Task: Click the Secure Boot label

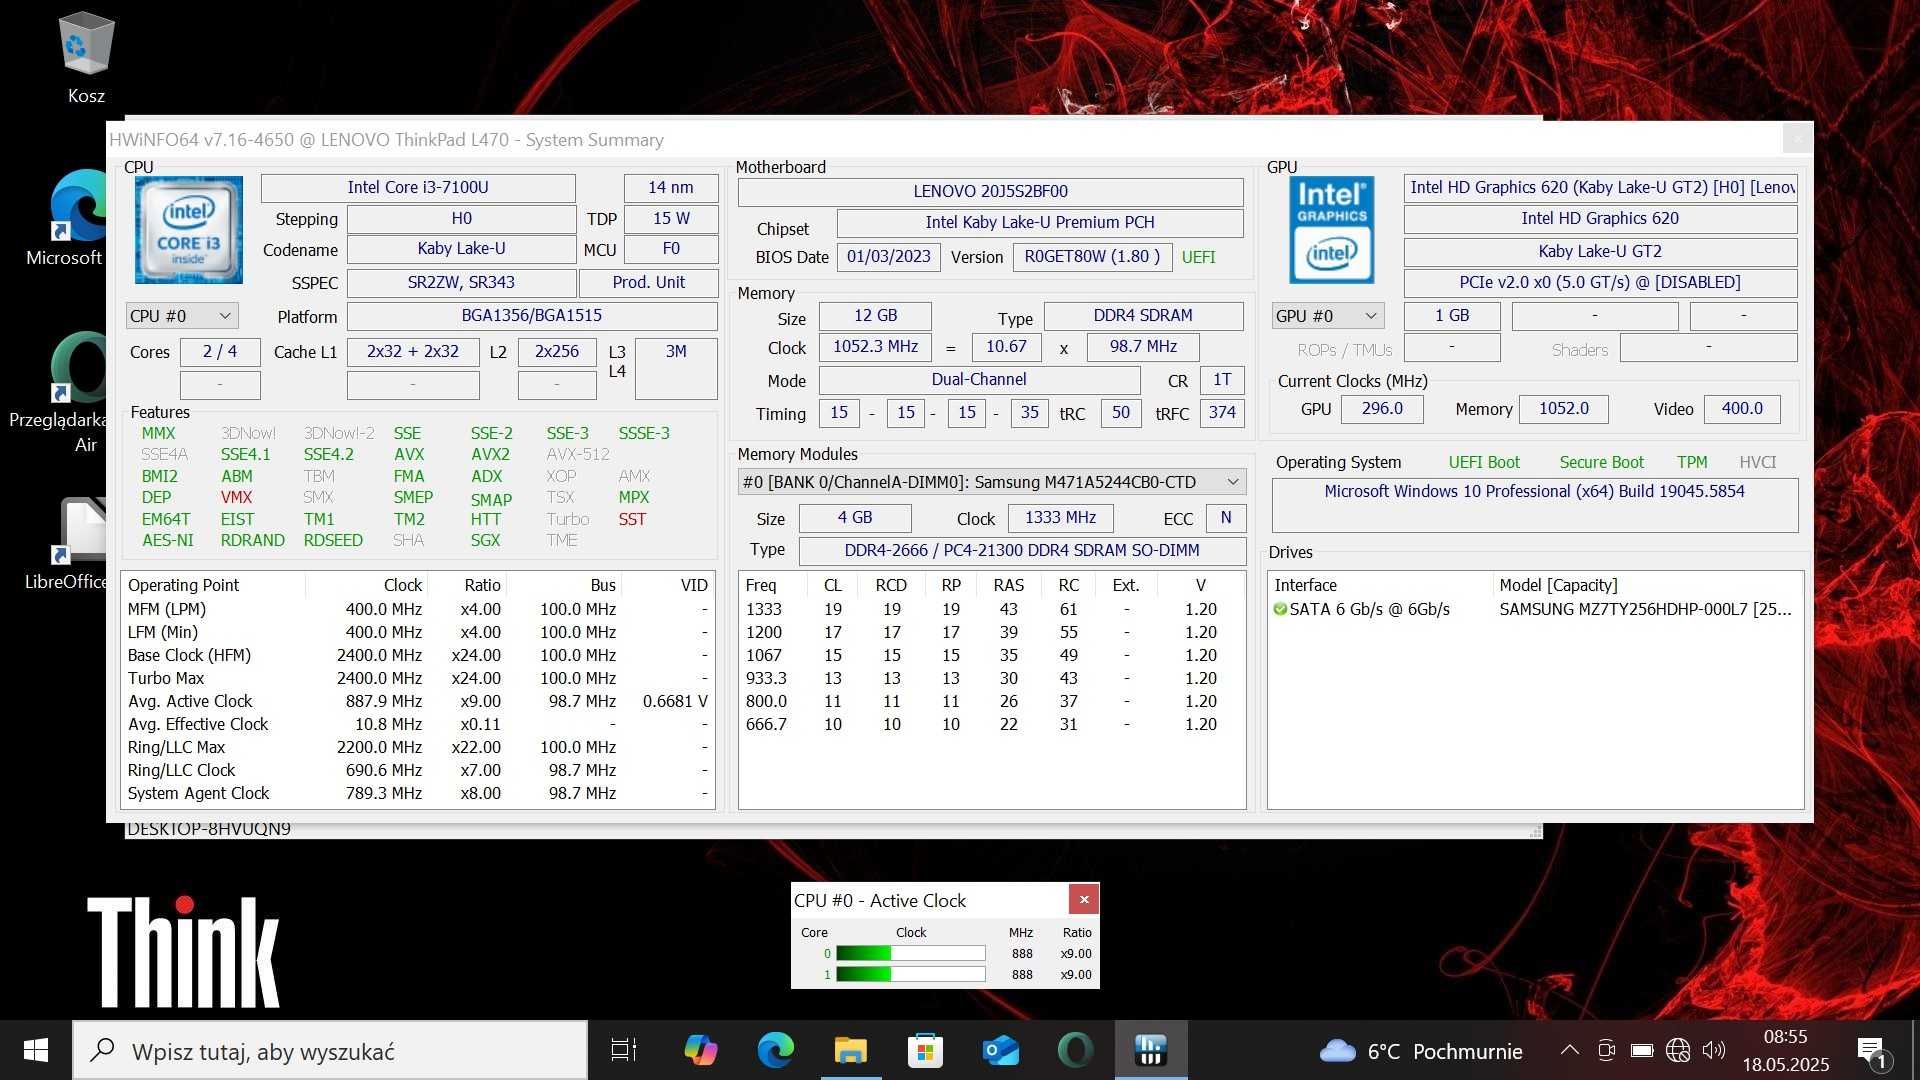Action: pos(1601,462)
